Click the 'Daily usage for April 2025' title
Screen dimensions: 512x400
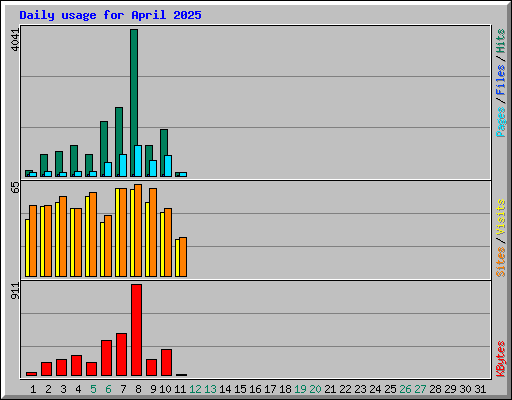pyautogui.click(x=110, y=15)
